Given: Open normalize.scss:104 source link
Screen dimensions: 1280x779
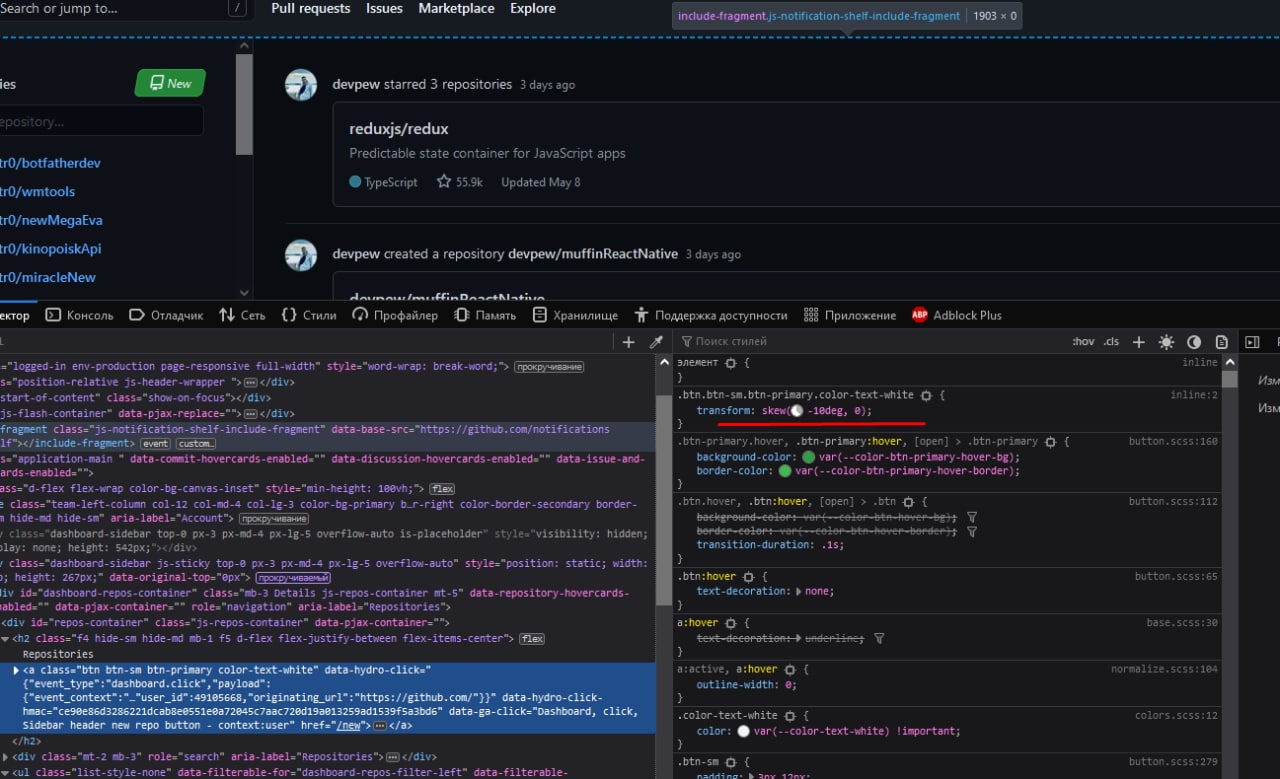Looking at the screenshot, I should click(x=1164, y=669).
